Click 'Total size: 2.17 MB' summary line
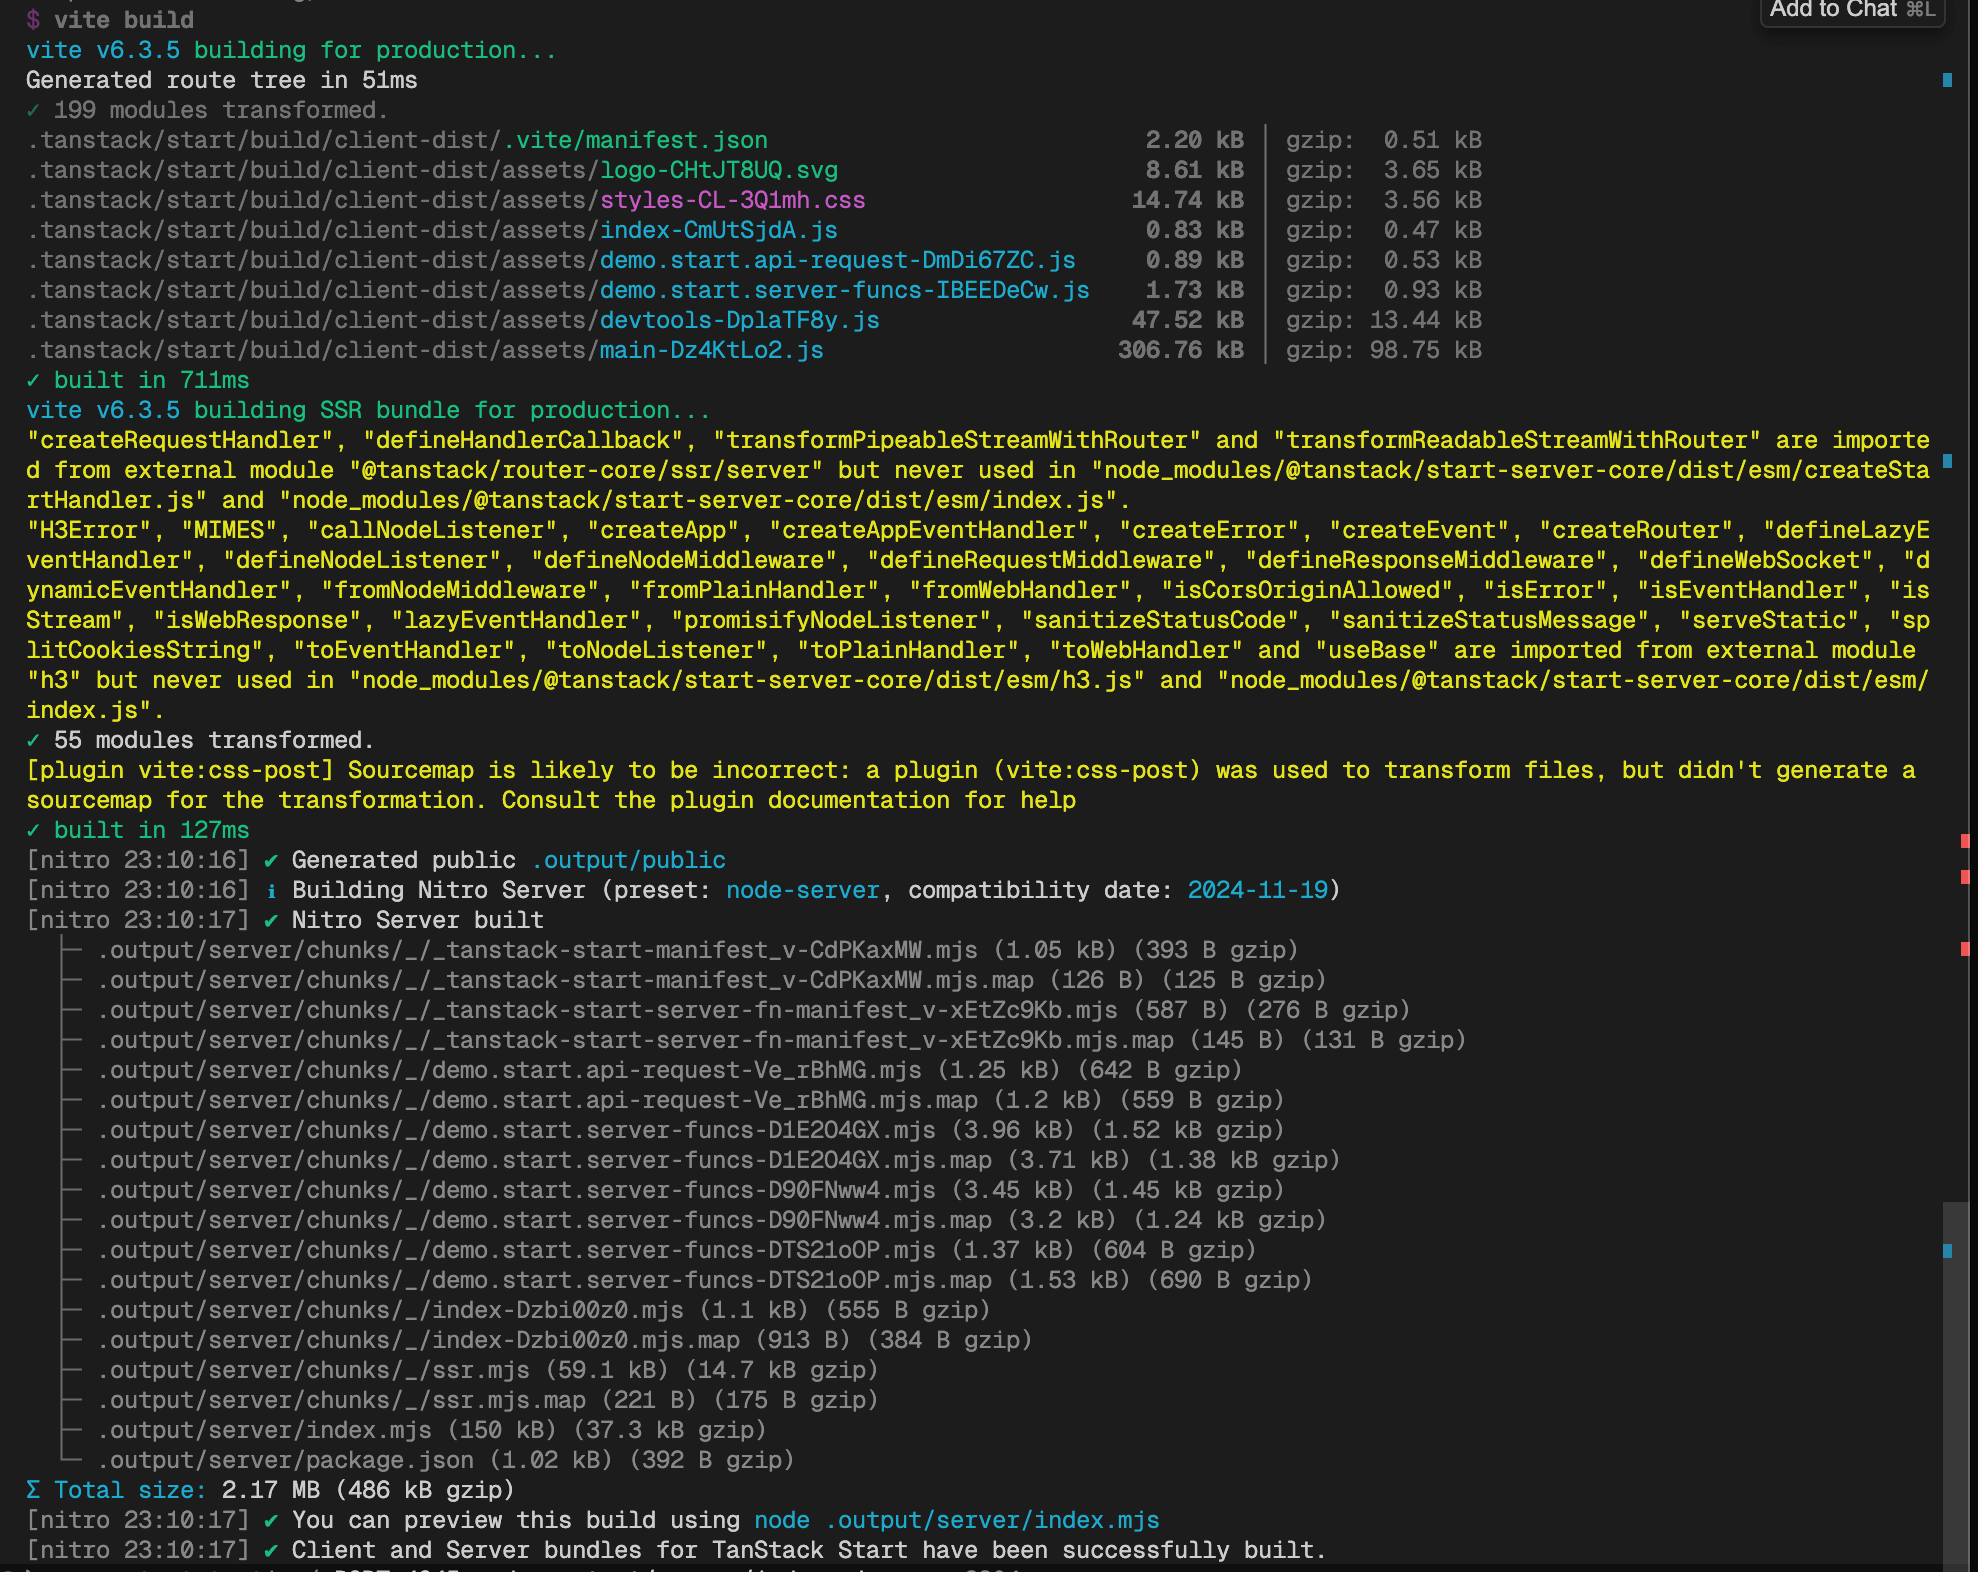Image resolution: width=1978 pixels, height=1572 pixels. click(x=270, y=1490)
